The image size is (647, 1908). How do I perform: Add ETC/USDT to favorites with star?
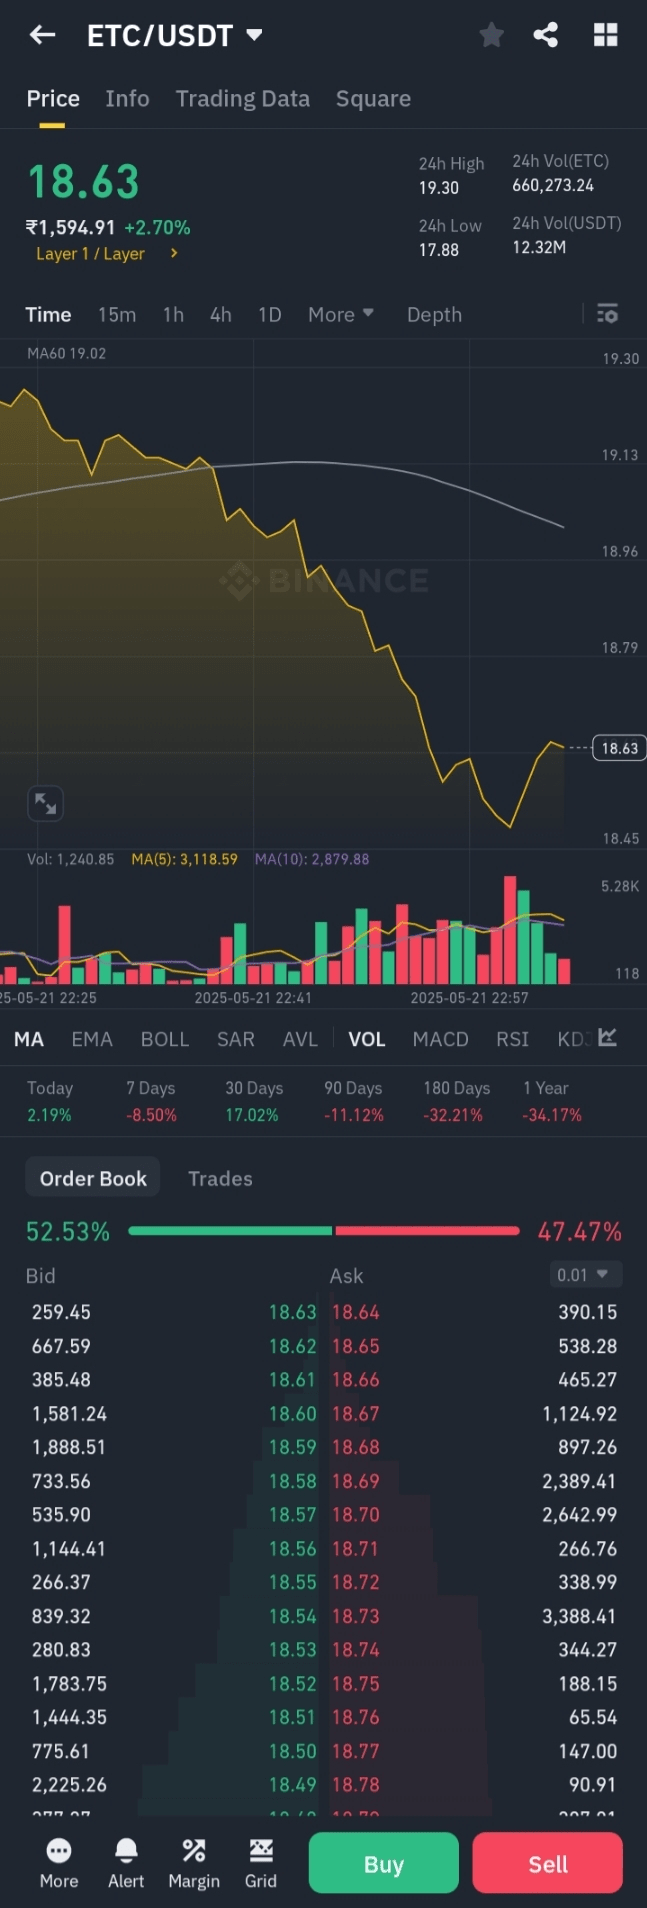pyautogui.click(x=491, y=35)
